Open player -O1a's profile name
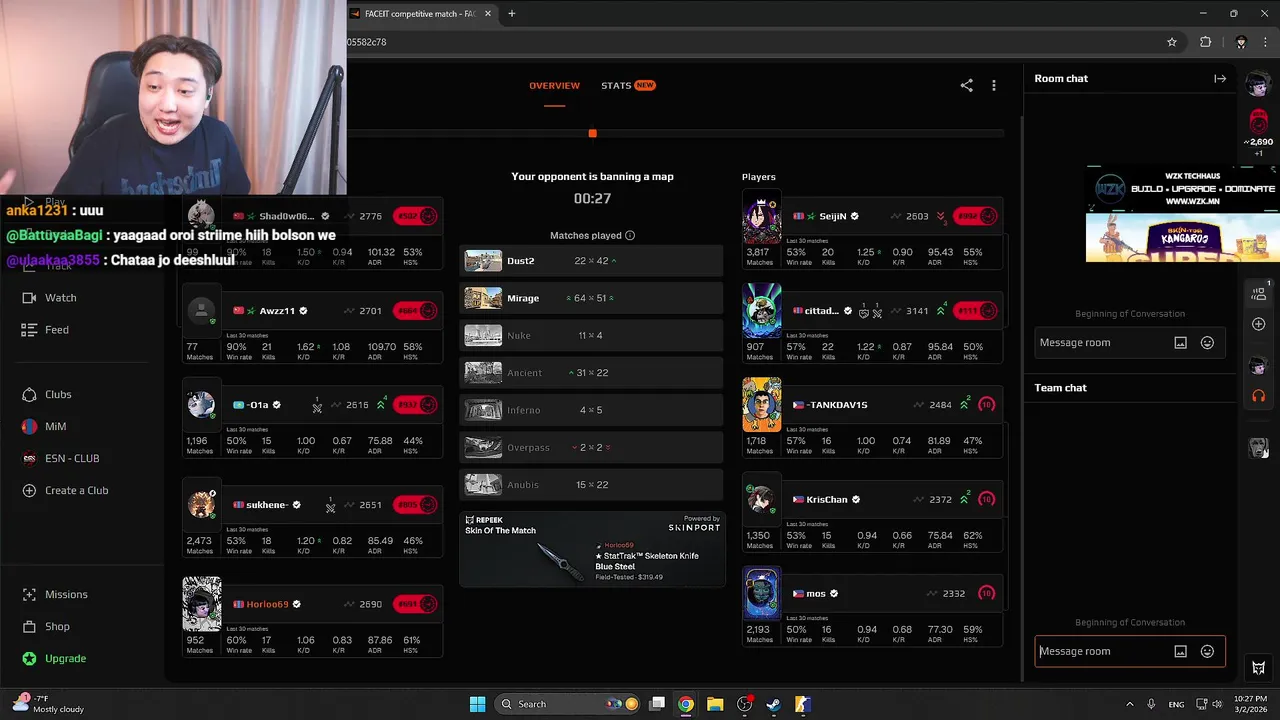Image resolution: width=1280 pixels, height=720 pixels. (x=258, y=405)
